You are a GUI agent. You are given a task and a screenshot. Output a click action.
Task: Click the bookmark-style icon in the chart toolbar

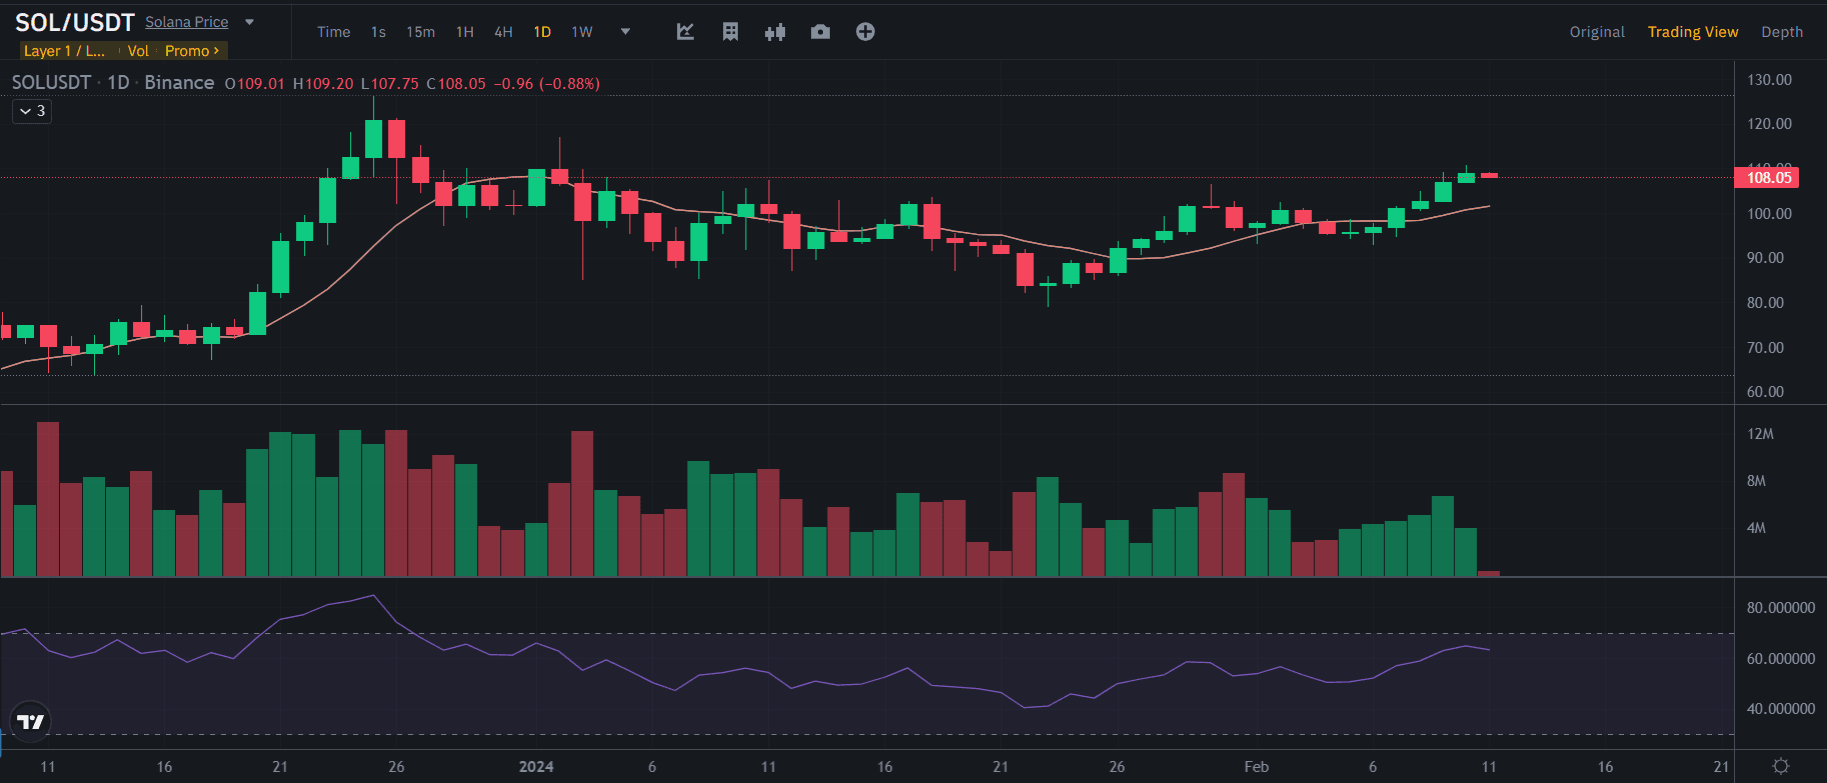tap(730, 32)
